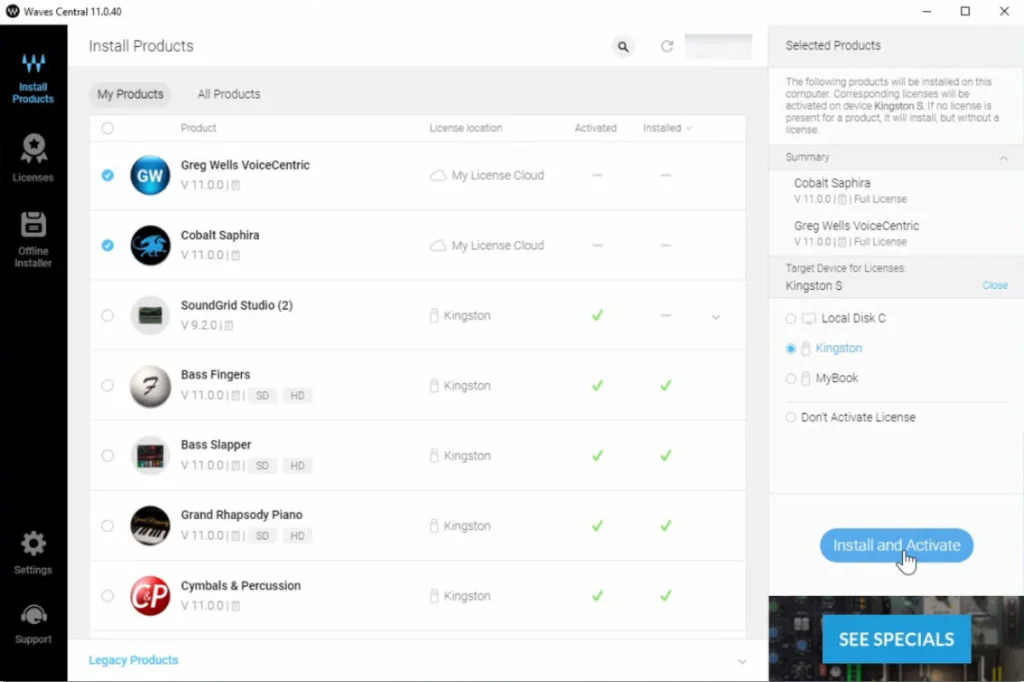This screenshot has height=682, width=1024.
Task: Uncheck Cobalt Saphira
Action: 108,245
